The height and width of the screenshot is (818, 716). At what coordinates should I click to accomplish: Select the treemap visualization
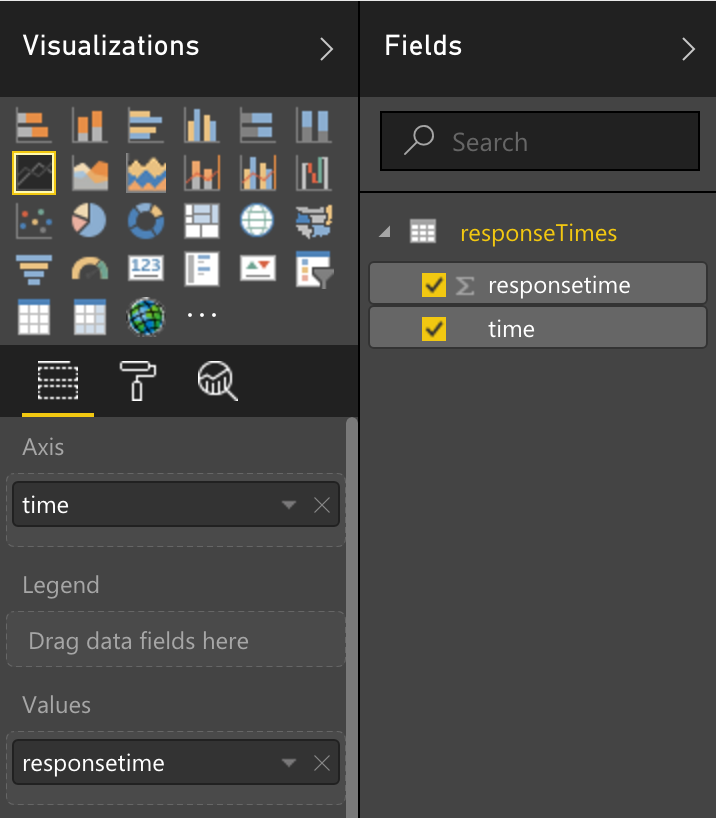pyautogui.click(x=201, y=221)
